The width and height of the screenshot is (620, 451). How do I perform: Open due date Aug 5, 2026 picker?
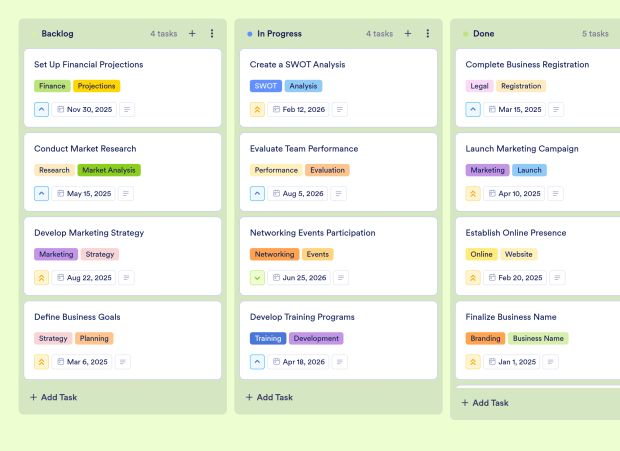[299, 194]
